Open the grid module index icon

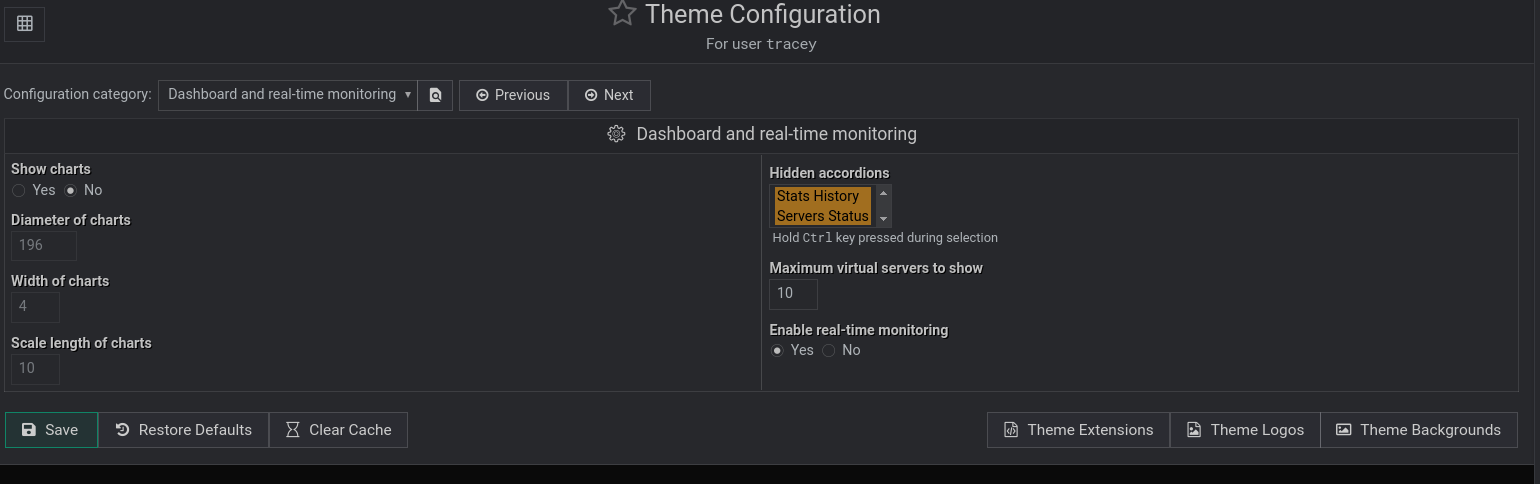point(24,23)
